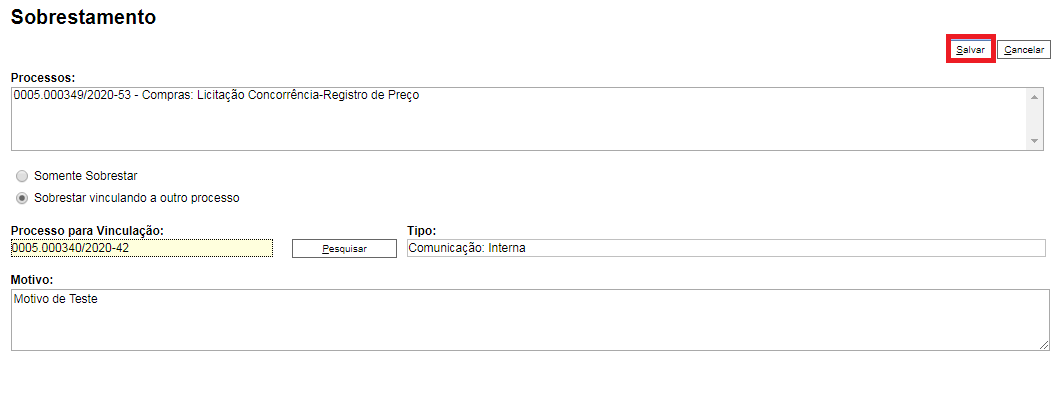Screen dimensions: 1062x398
Task: Click the Tipo field showing Comunicação: Interna
Action: (x=726, y=248)
